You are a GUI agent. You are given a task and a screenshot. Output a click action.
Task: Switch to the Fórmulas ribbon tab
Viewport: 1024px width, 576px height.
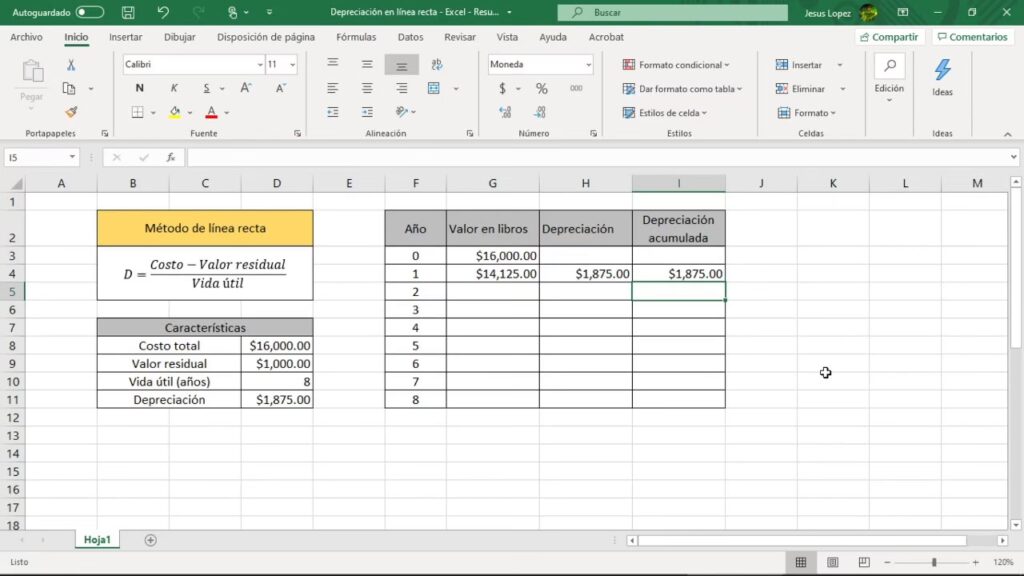pyautogui.click(x=356, y=37)
